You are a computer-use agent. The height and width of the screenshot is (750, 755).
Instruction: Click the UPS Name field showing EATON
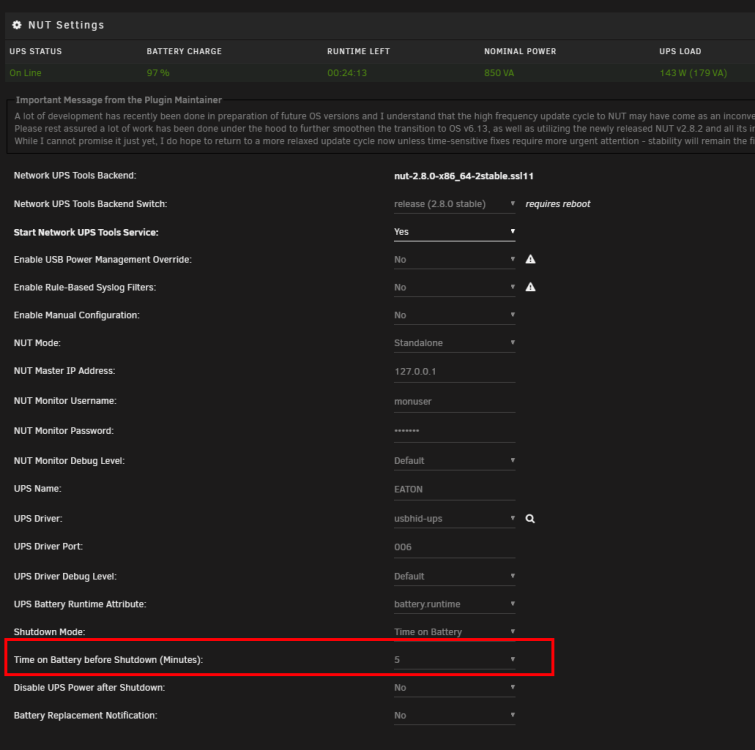point(455,490)
